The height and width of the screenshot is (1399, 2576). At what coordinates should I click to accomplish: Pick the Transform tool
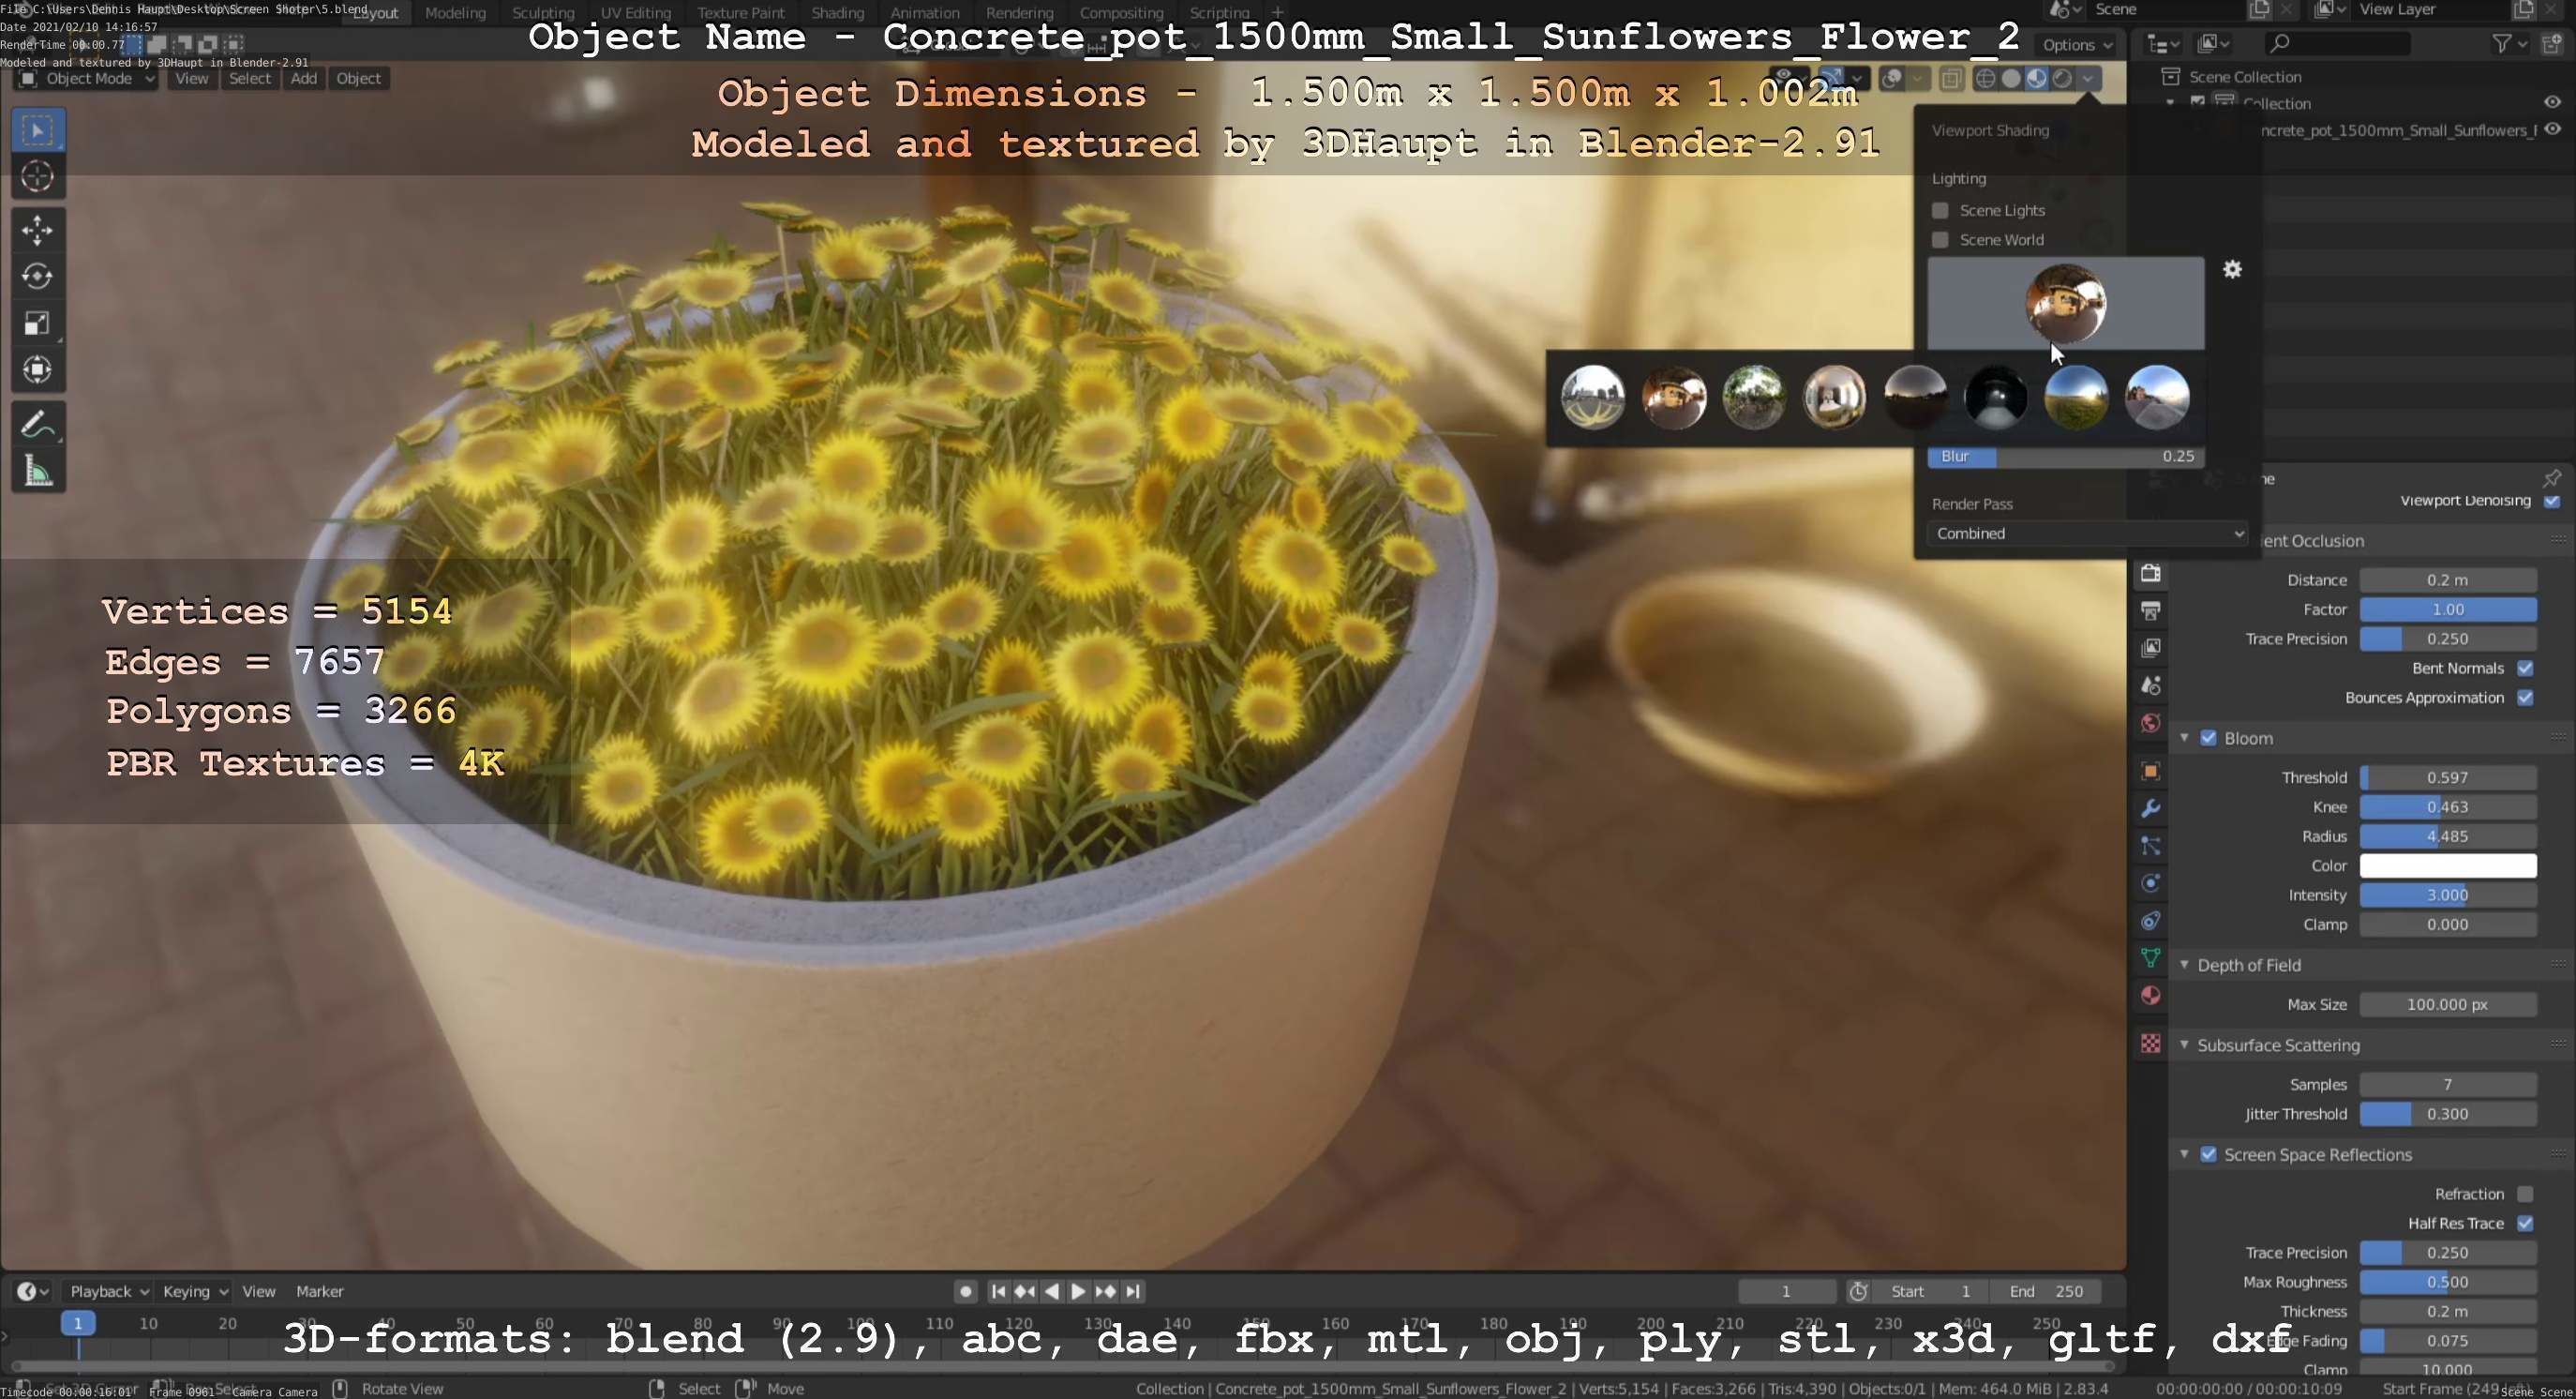point(38,369)
